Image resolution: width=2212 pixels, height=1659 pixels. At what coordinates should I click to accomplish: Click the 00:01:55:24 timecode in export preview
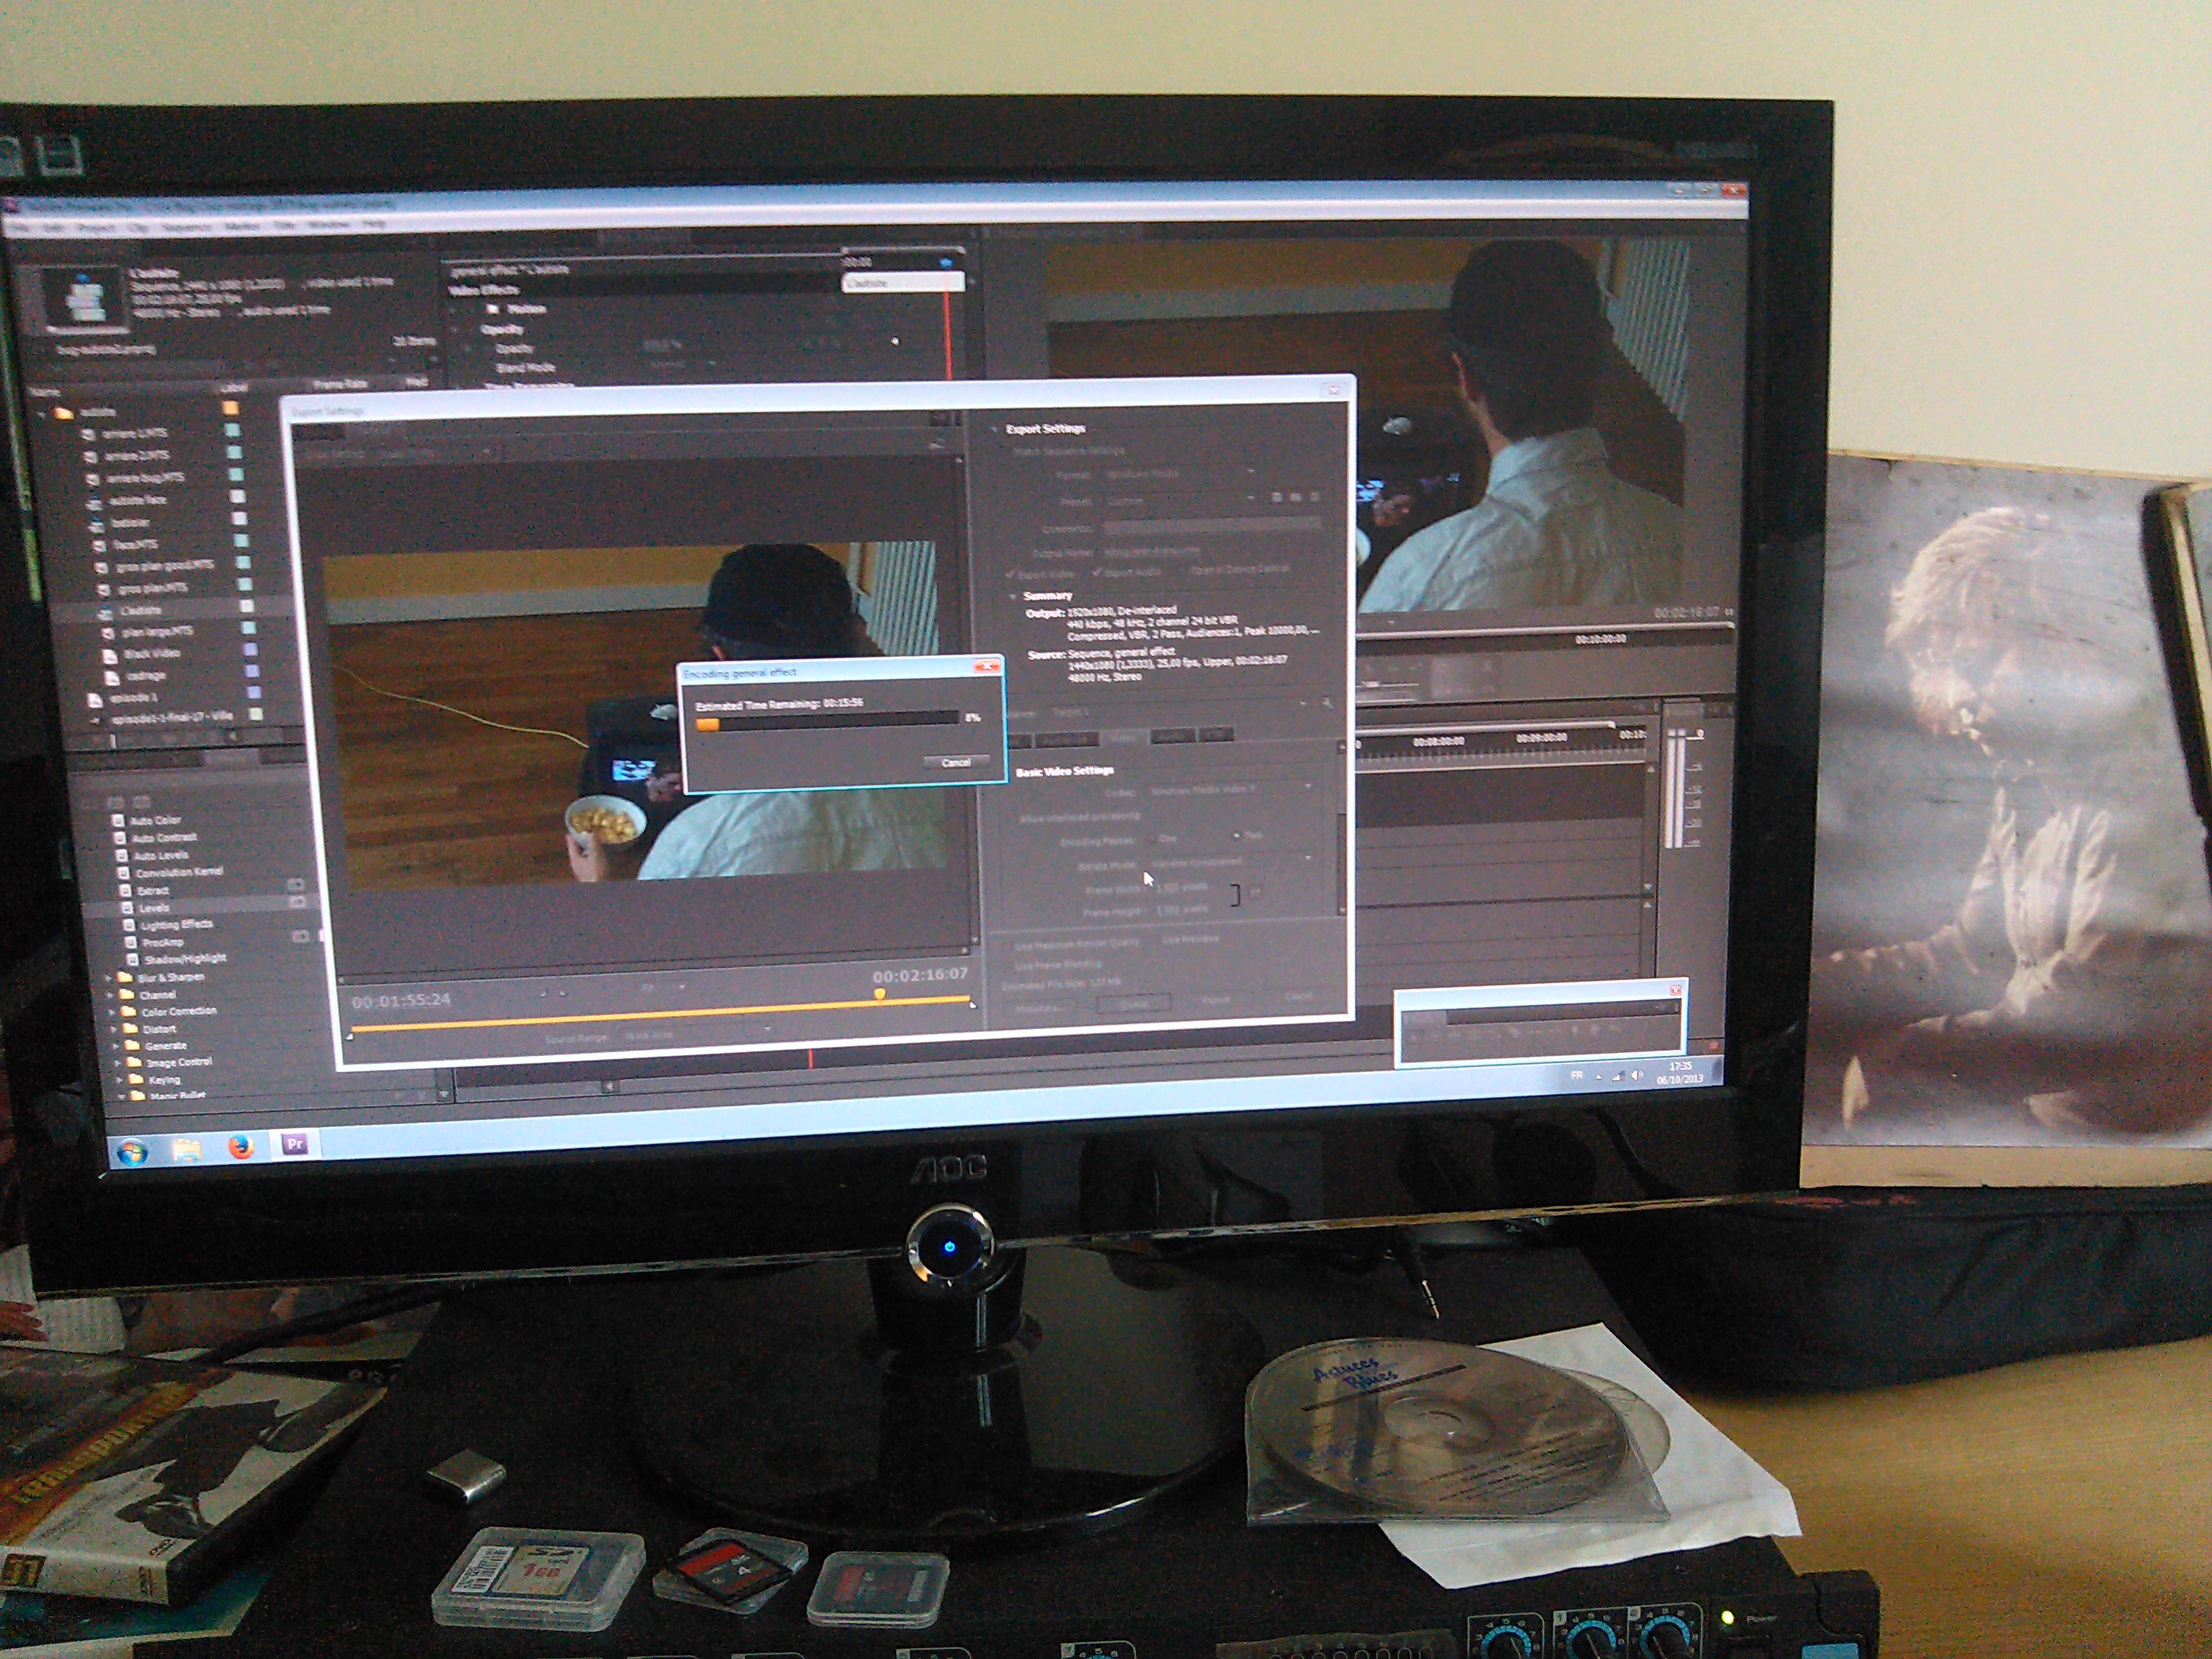(401, 1000)
